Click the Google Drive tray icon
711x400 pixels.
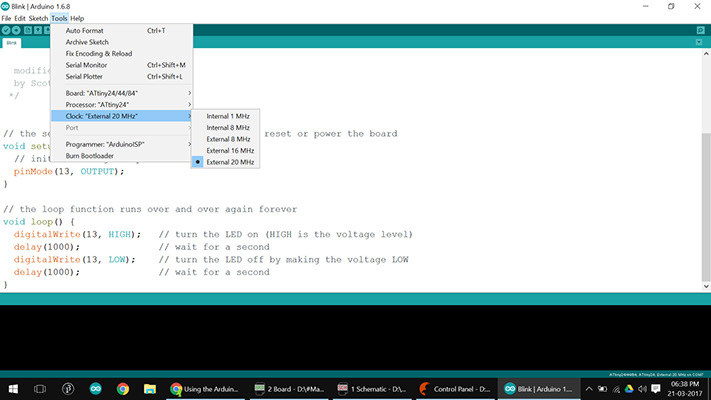pos(629,389)
